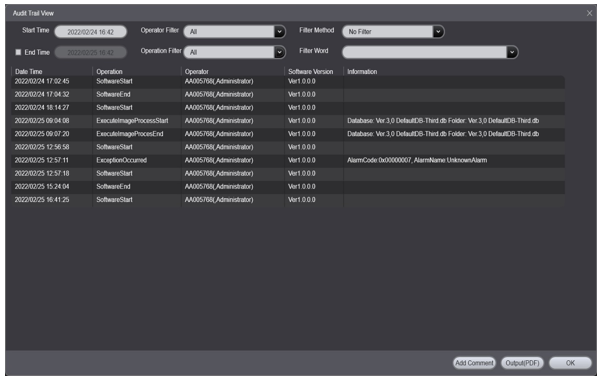
Task: Select the ExceptionOccurred log row
Action: [x=288, y=160]
